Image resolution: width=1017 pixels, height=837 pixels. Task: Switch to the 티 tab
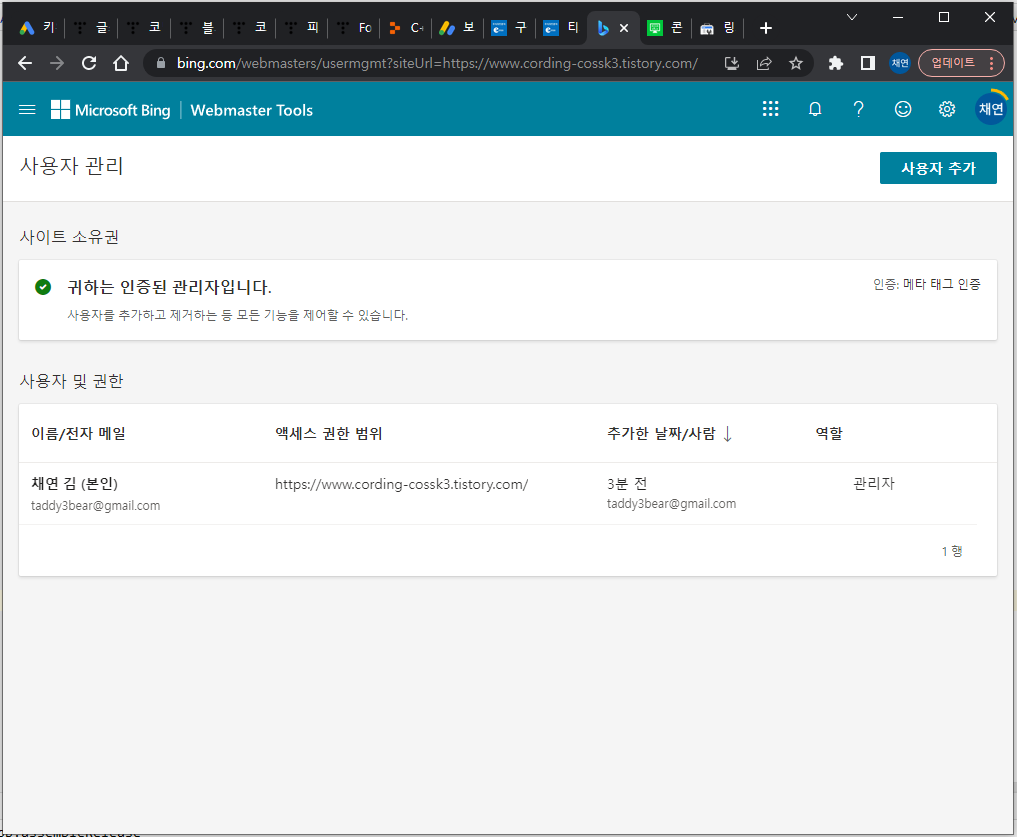562,28
